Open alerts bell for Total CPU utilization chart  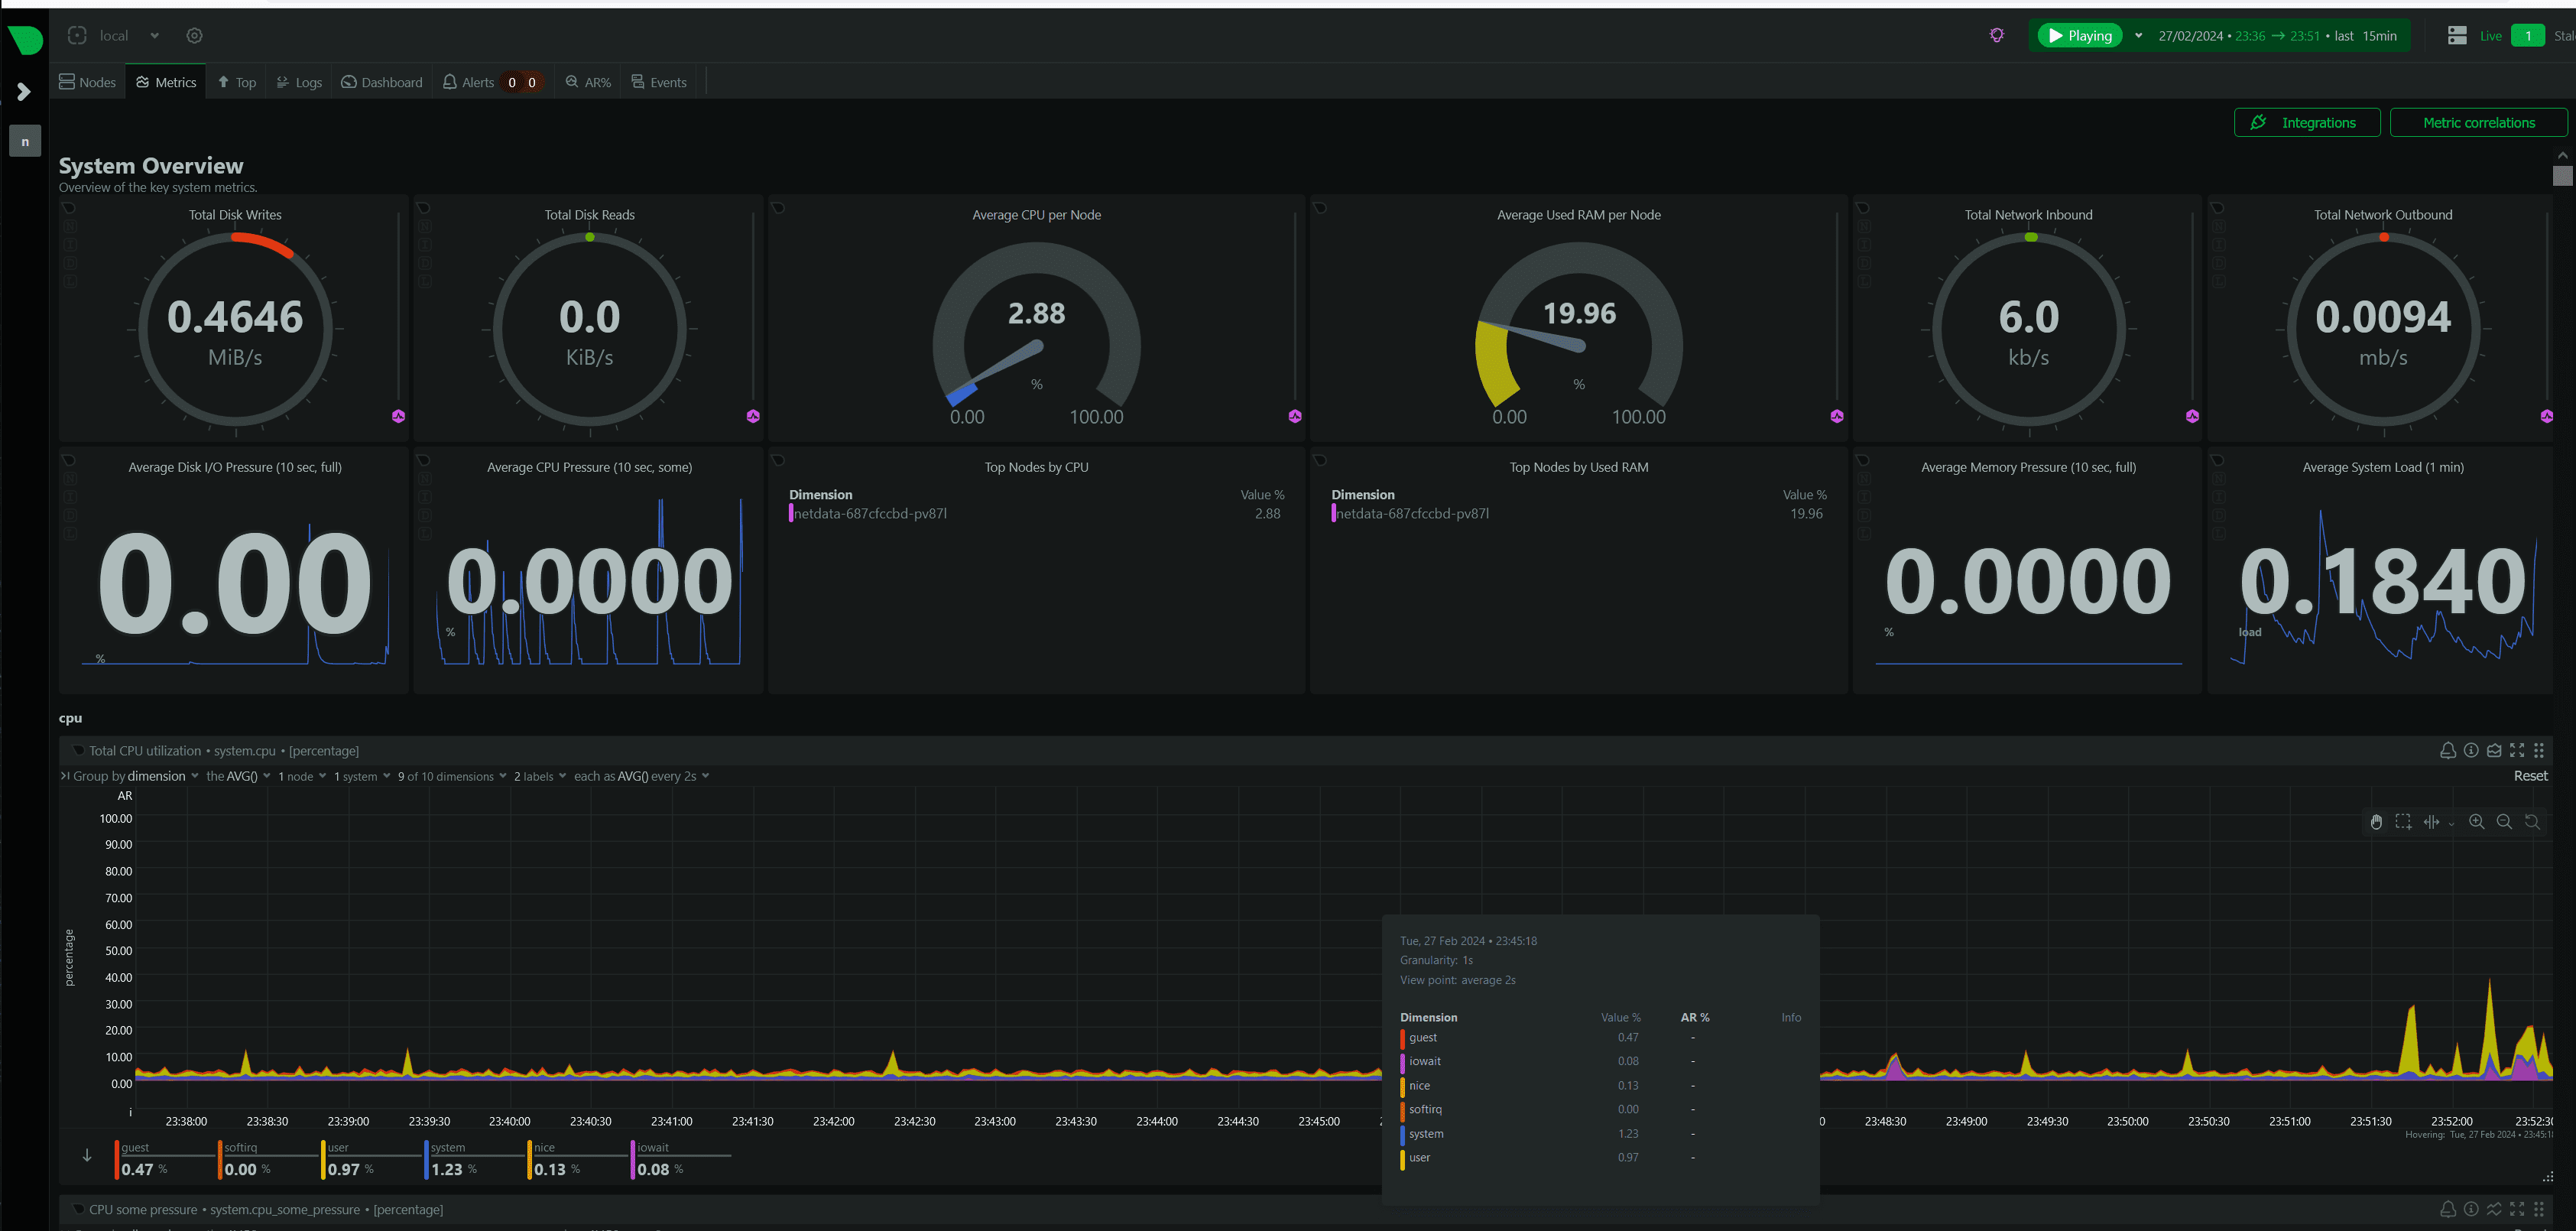(x=2448, y=750)
